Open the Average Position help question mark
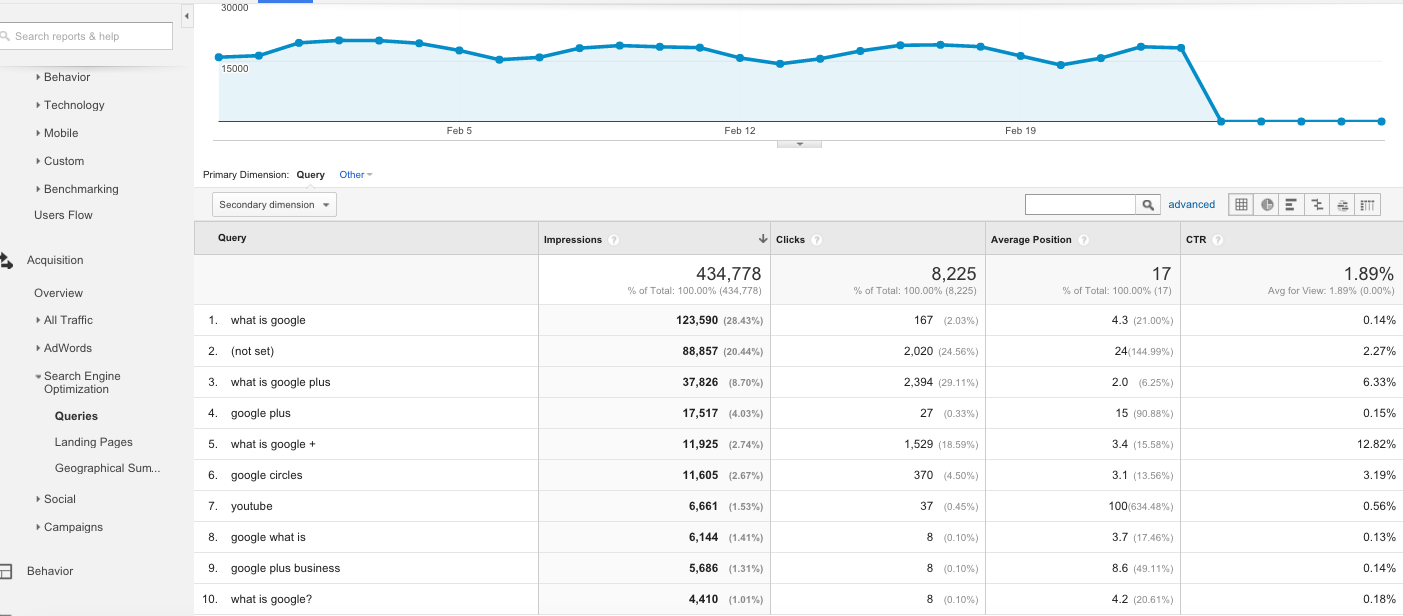Screen dimensions: 1403x616 (x=1083, y=240)
